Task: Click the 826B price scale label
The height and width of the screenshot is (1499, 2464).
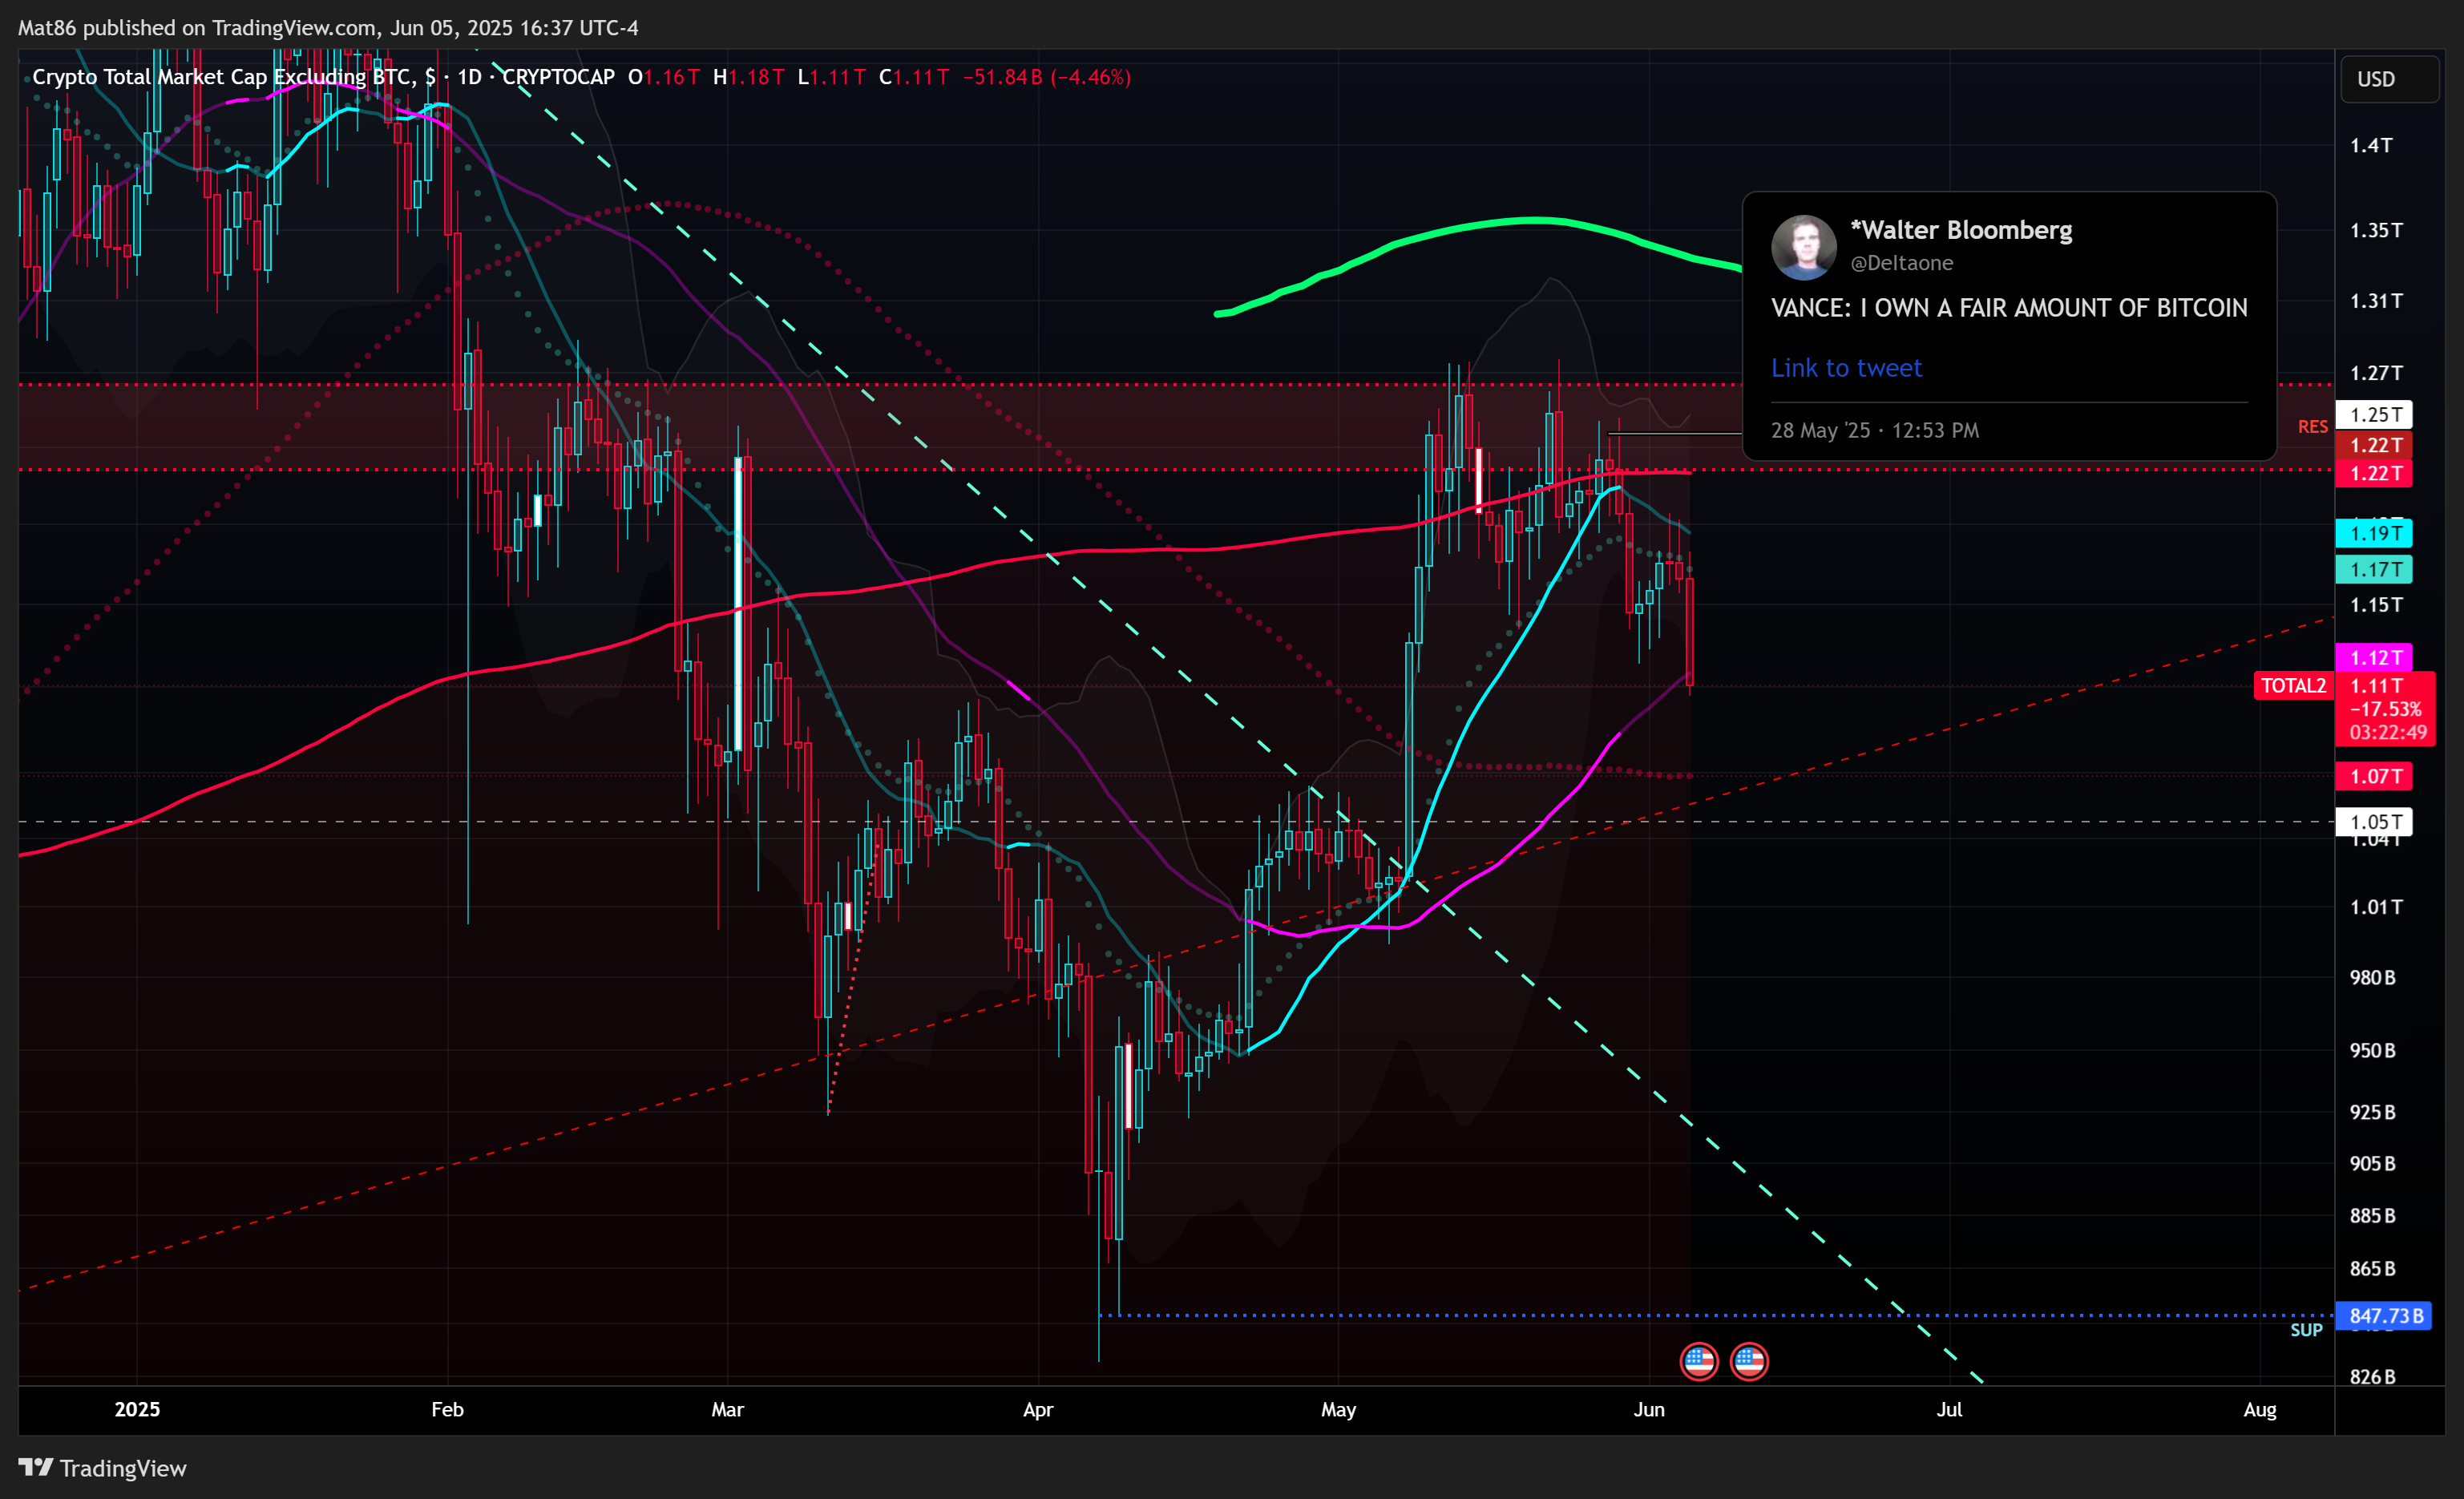Action: coord(2372,1377)
